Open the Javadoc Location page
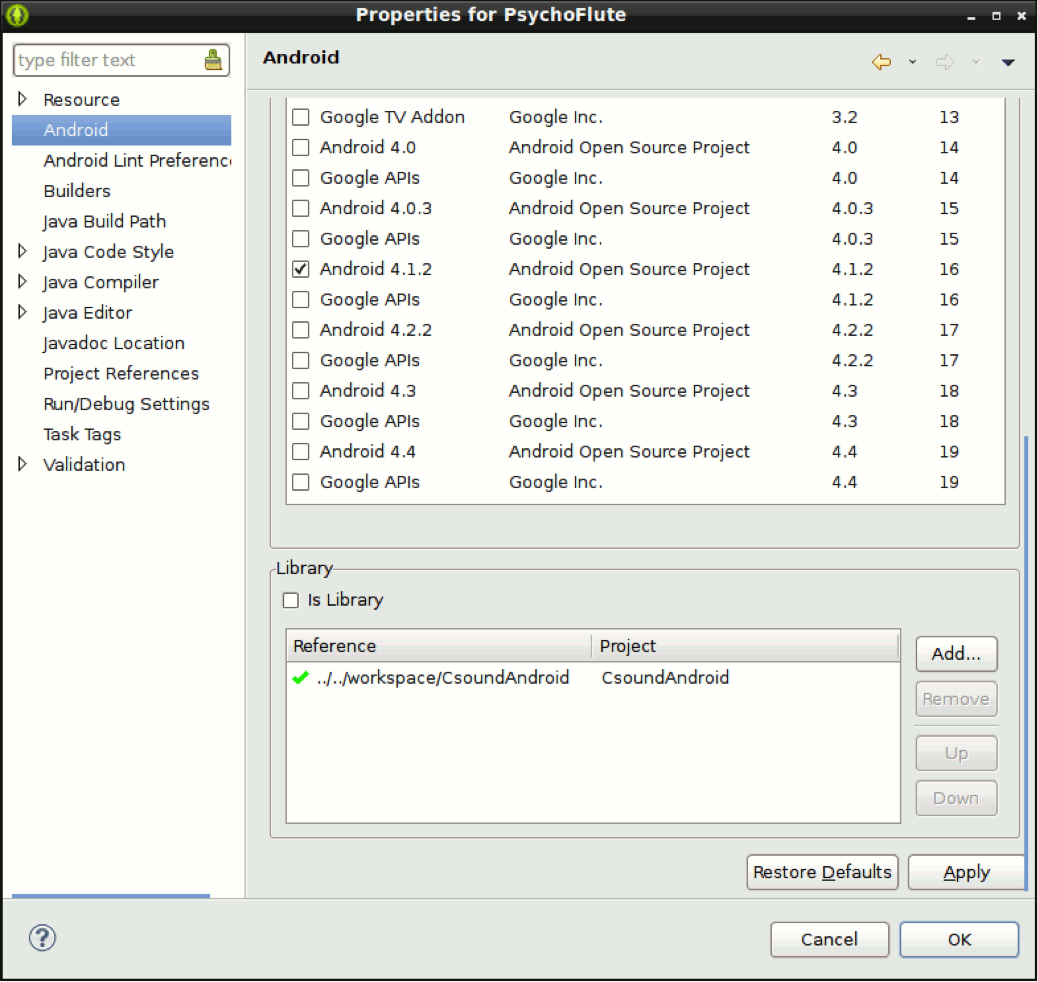 114,343
